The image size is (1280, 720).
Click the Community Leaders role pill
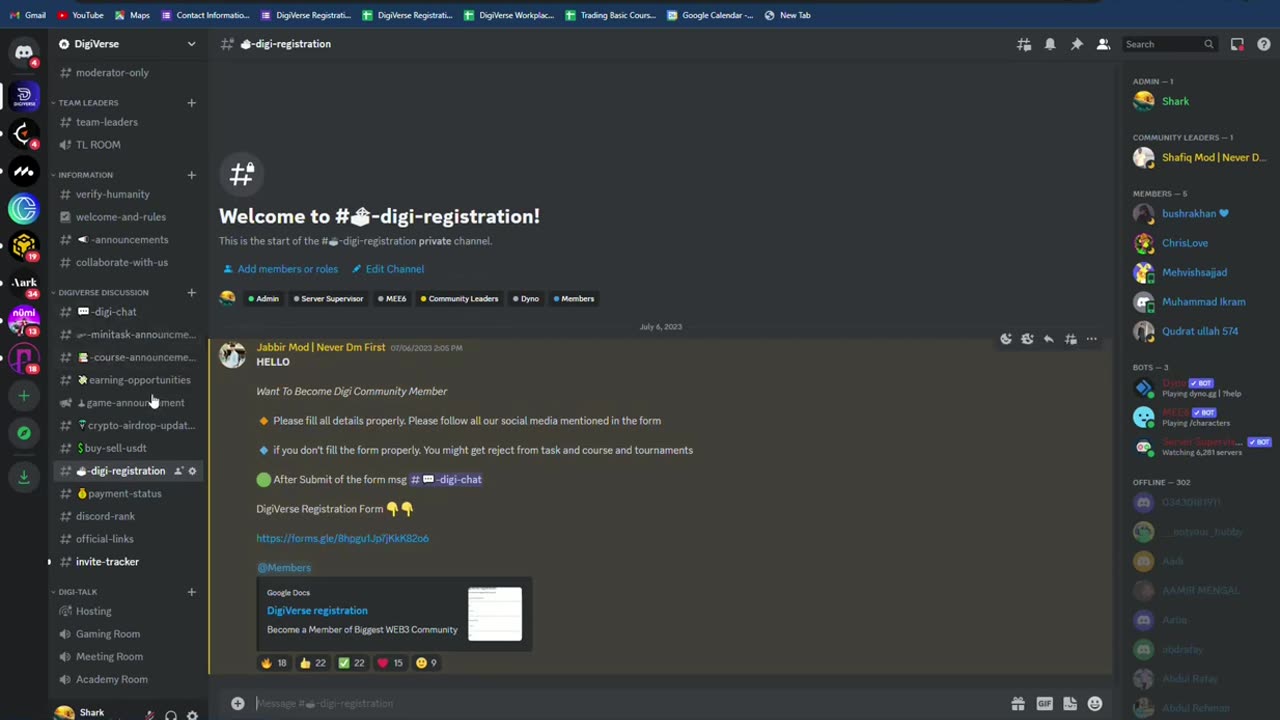click(459, 299)
